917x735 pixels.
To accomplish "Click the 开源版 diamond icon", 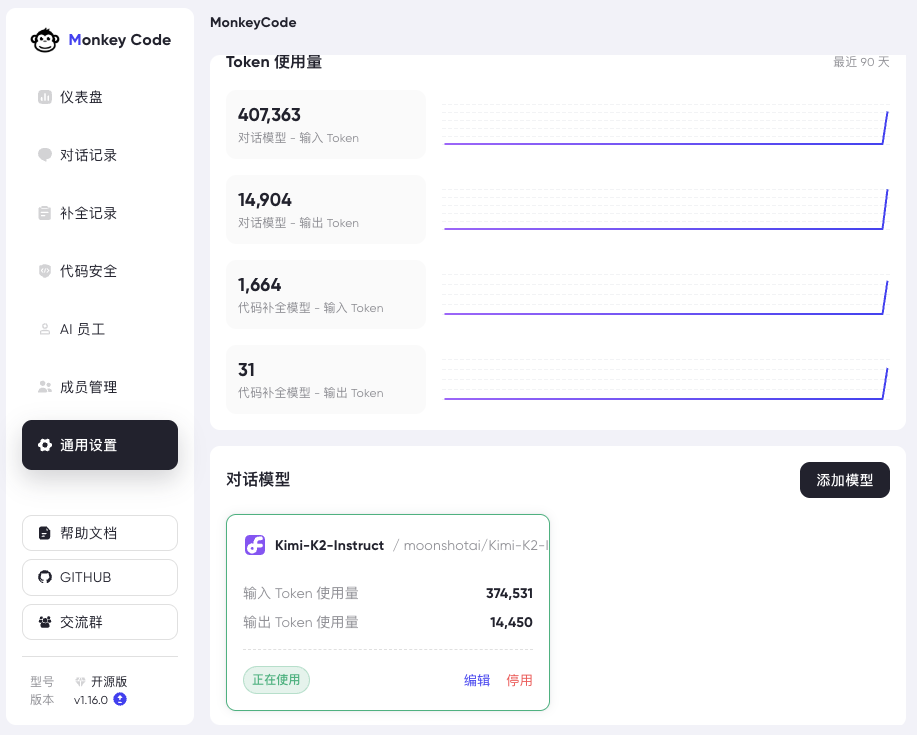I will pyautogui.click(x=79, y=681).
